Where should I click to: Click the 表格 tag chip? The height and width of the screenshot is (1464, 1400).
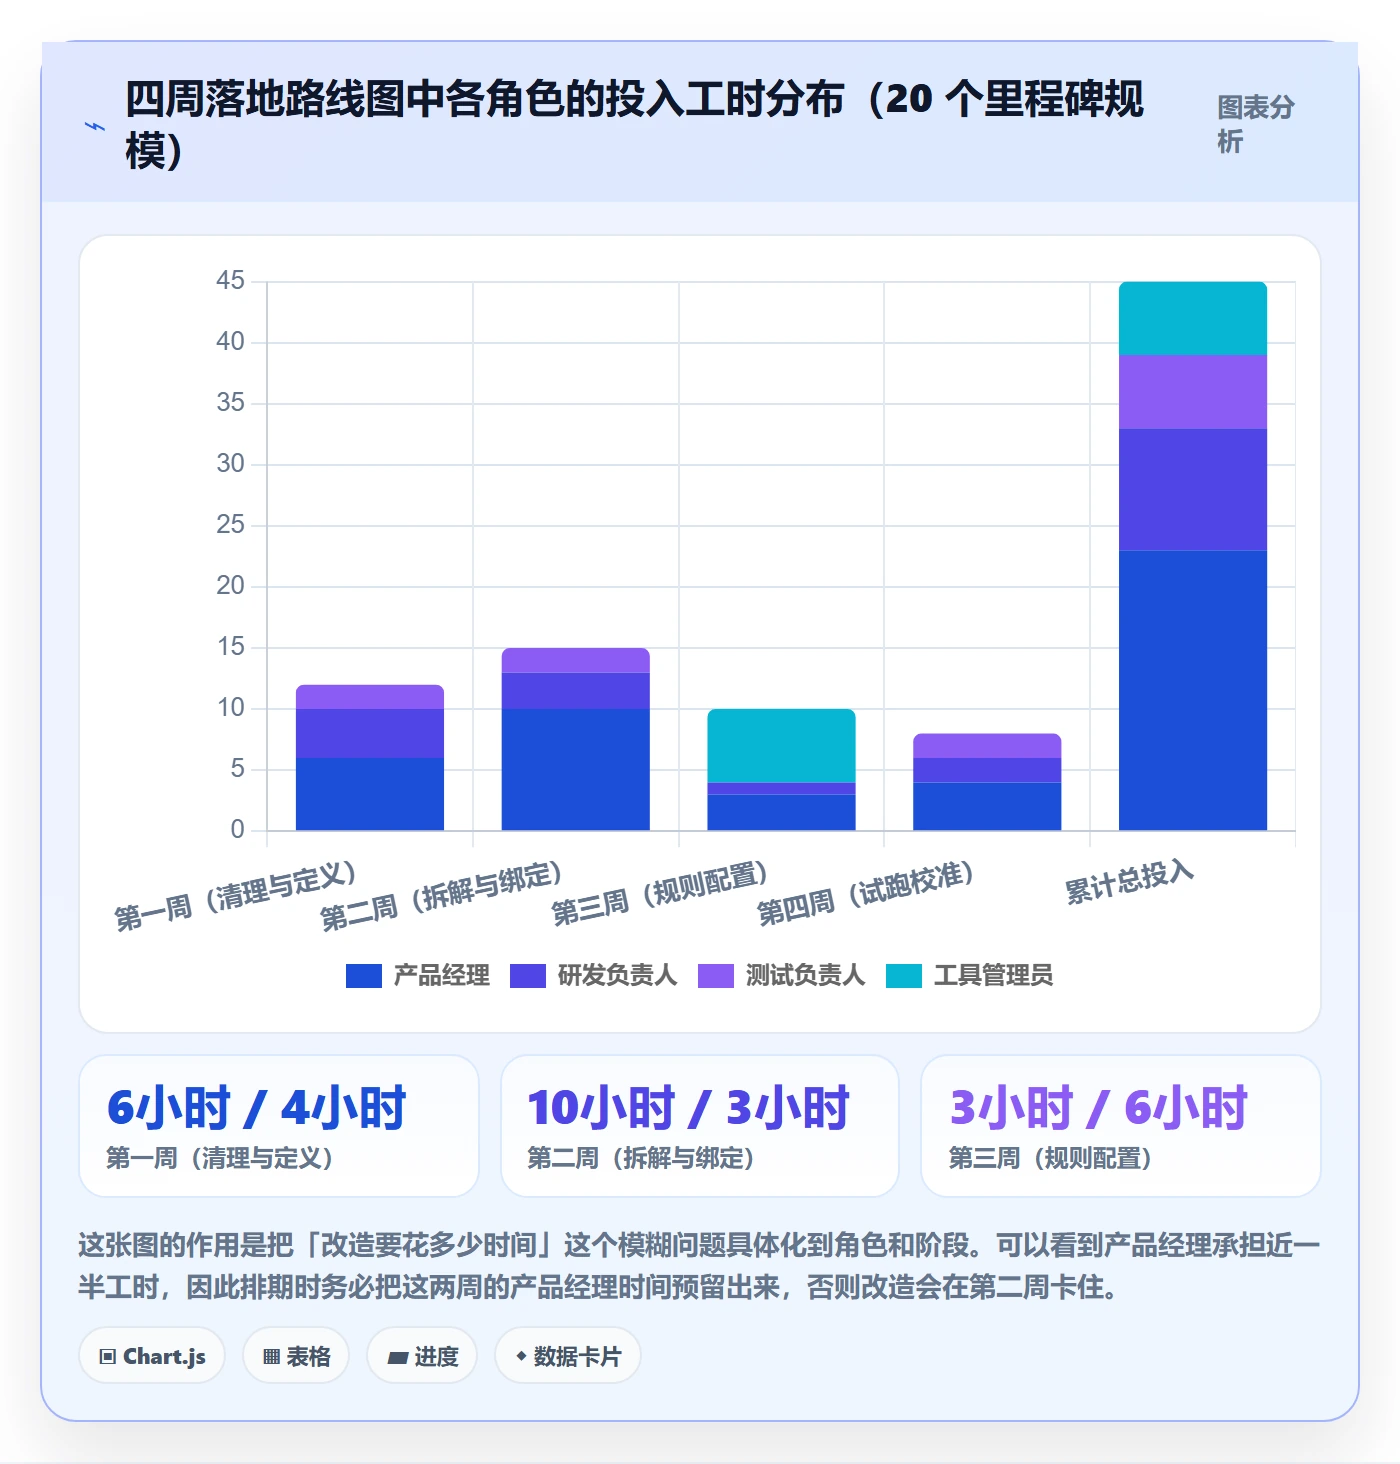tap(296, 1356)
